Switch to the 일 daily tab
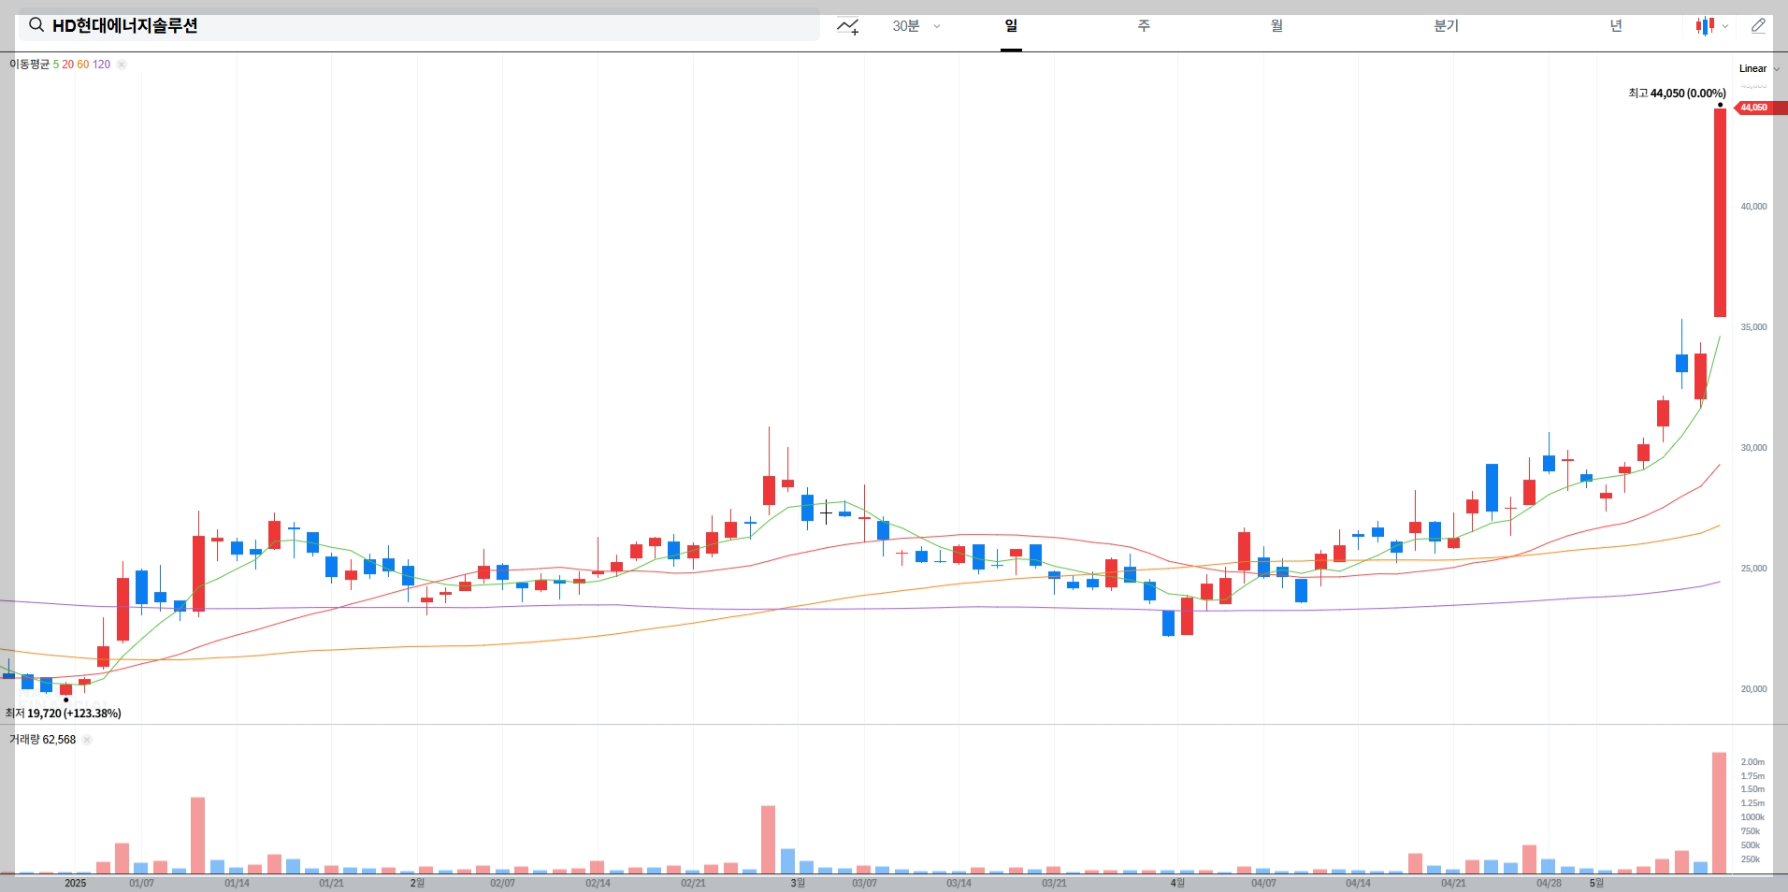The height and width of the screenshot is (892, 1788). pyautogui.click(x=1011, y=26)
